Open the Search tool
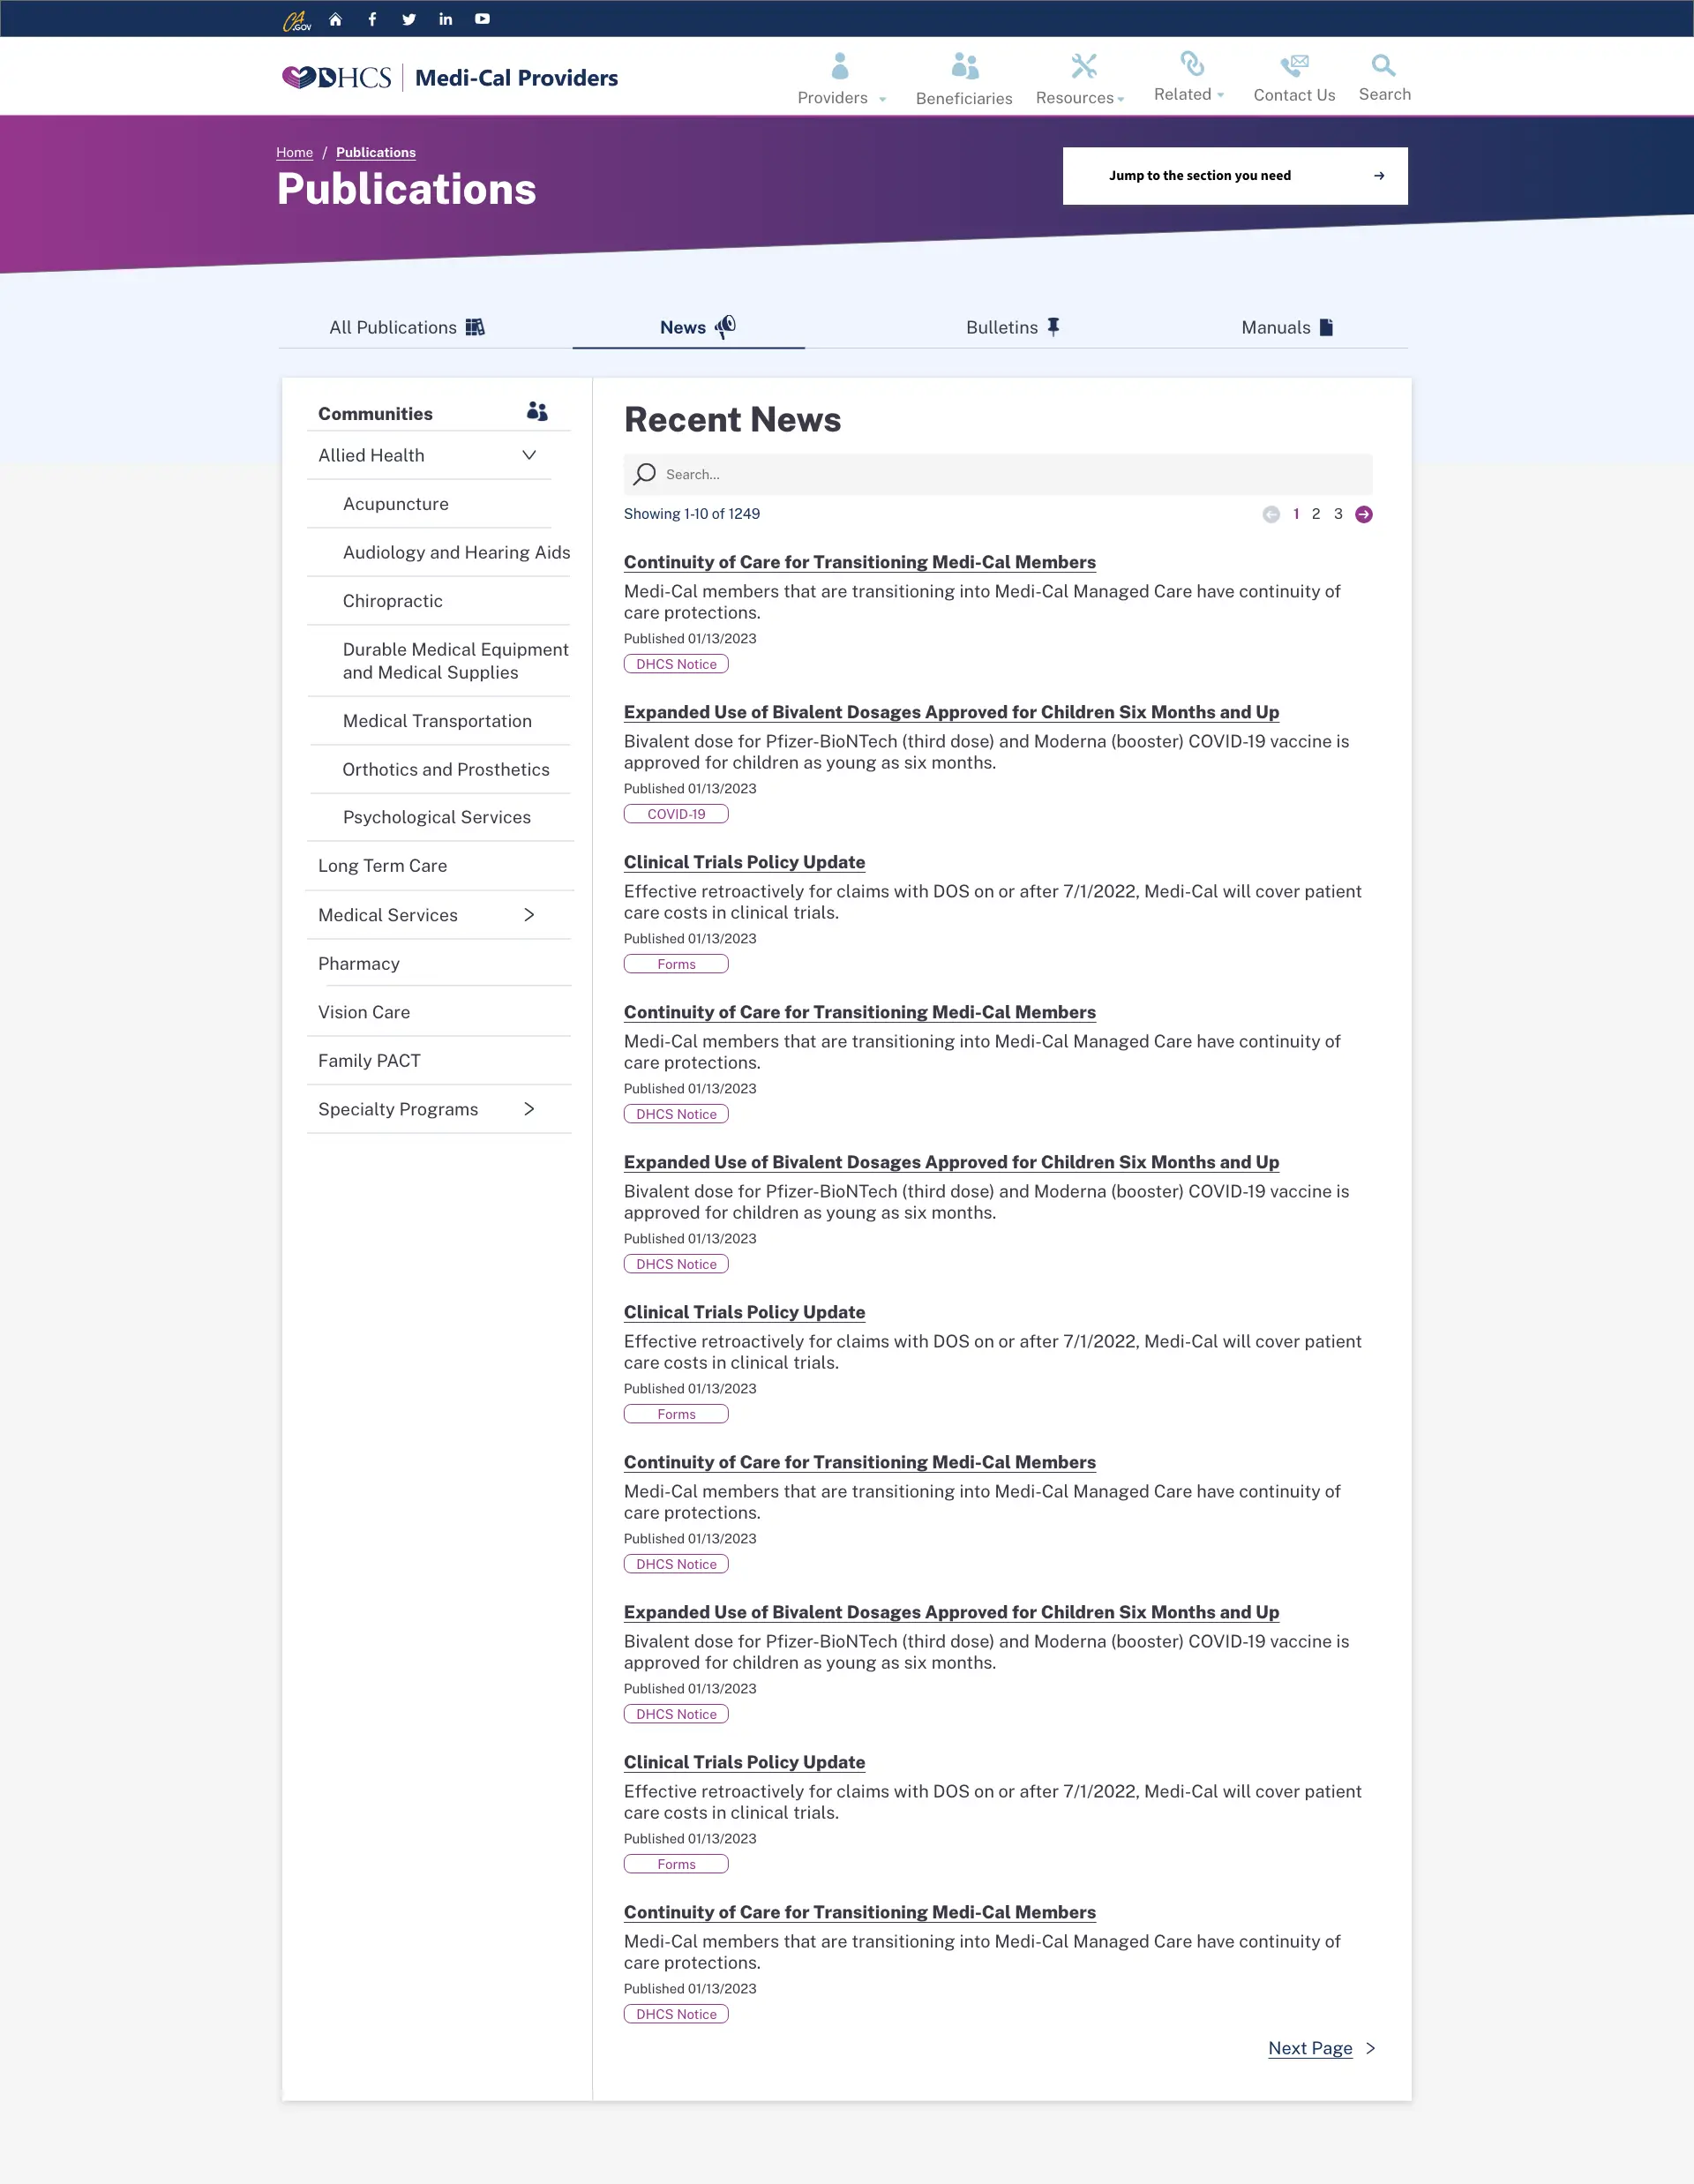Screen dimensions: 1694x2184 pyautogui.click(x=1384, y=75)
